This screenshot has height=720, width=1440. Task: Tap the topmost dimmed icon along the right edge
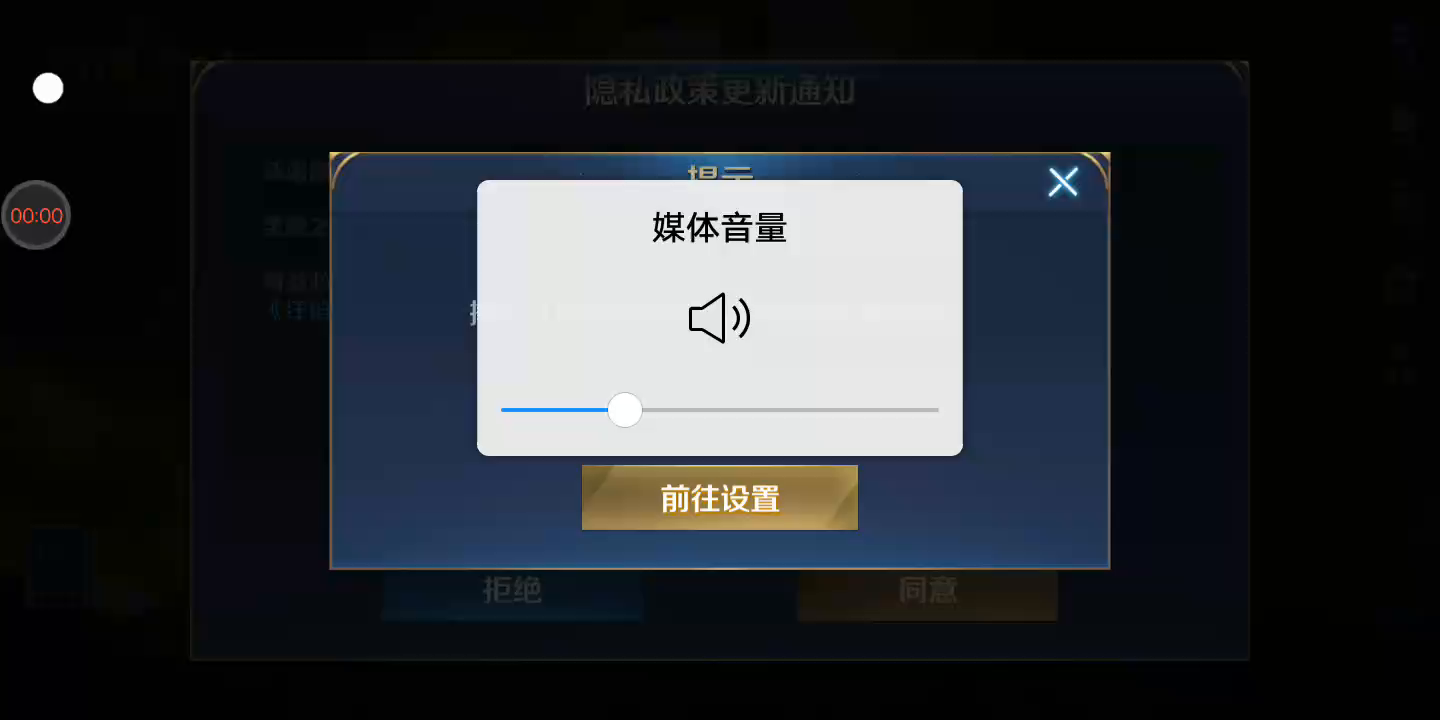[1404, 42]
